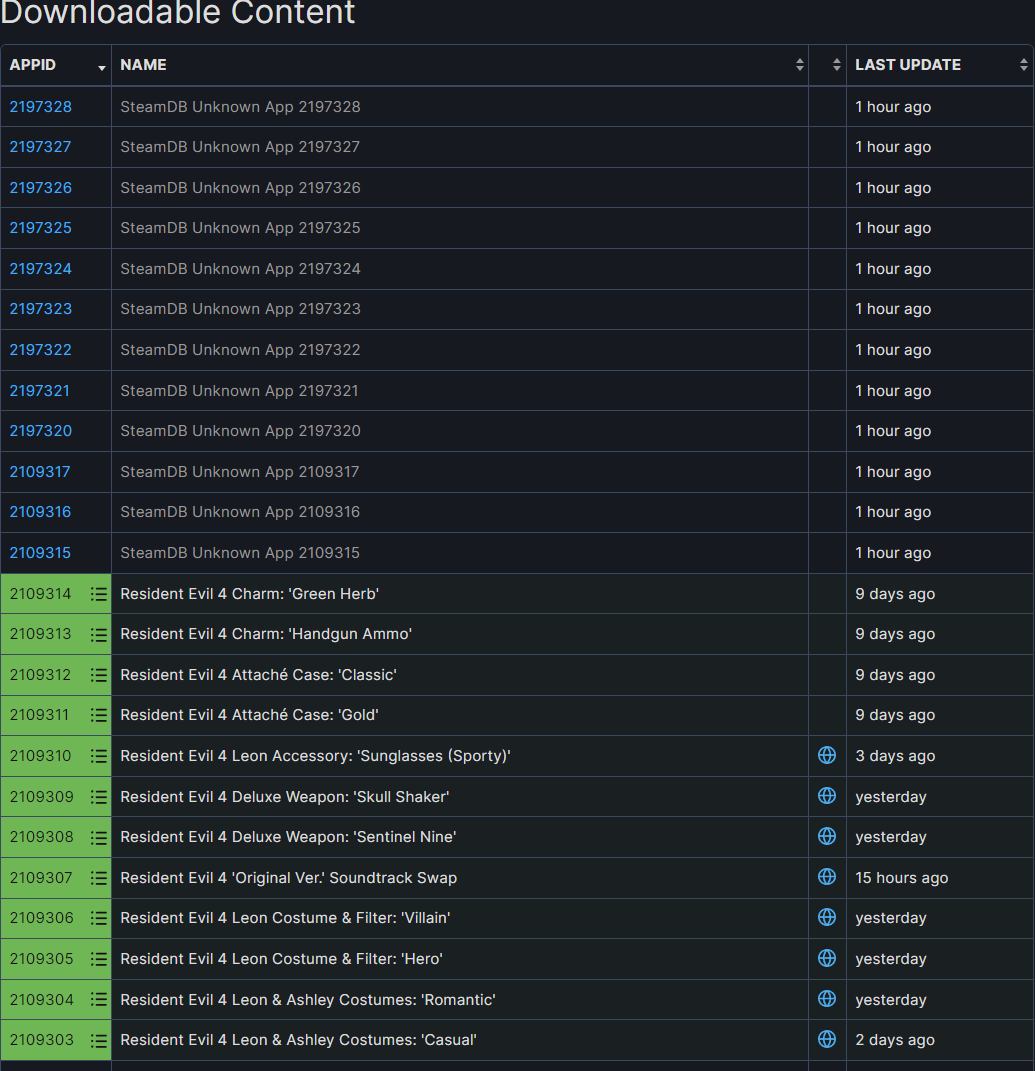Open app link 2197326
The width and height of the screenshot is (1035, 1071).
pos(40,188)
